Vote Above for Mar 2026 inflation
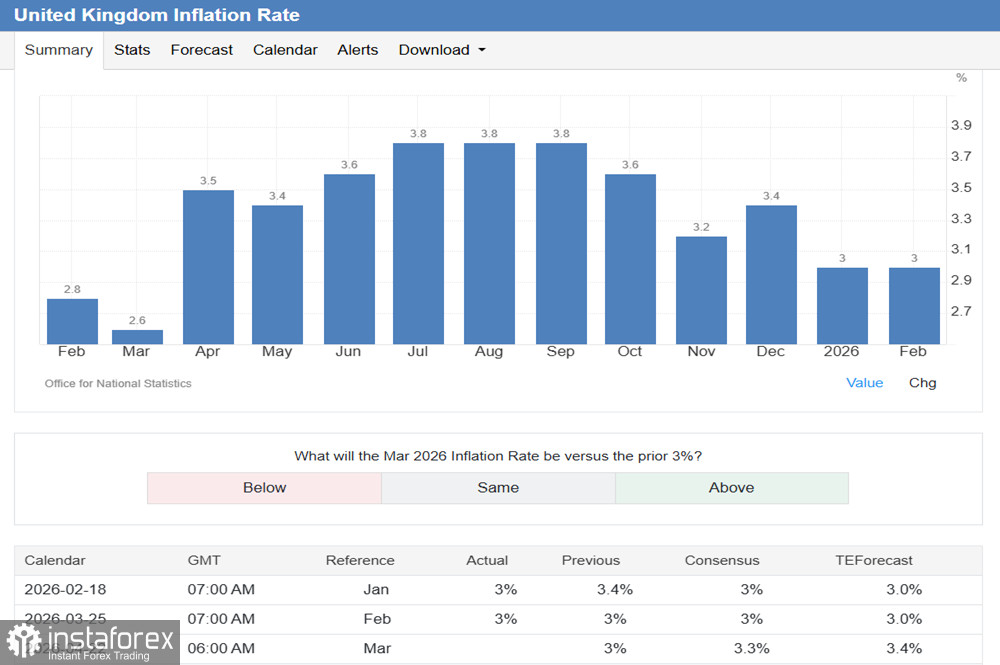Screen dimensions: 1000x665 pyautogui.click(x=731, y=488)
